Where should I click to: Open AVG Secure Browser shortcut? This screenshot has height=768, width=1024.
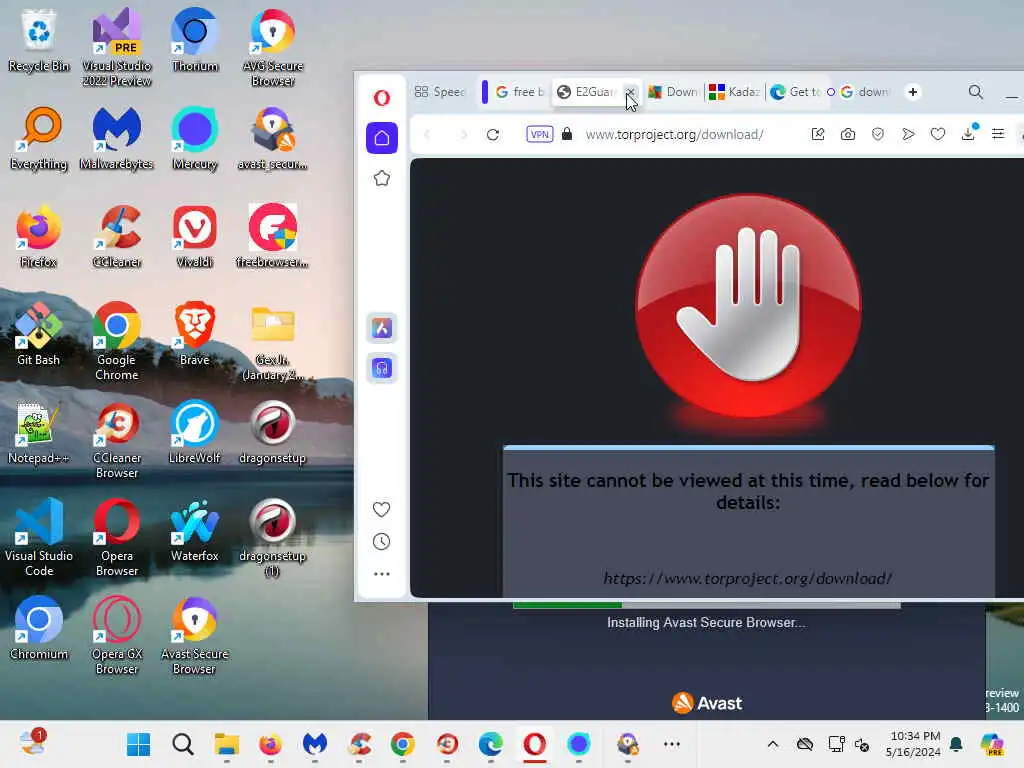click(x=273, y=48)
